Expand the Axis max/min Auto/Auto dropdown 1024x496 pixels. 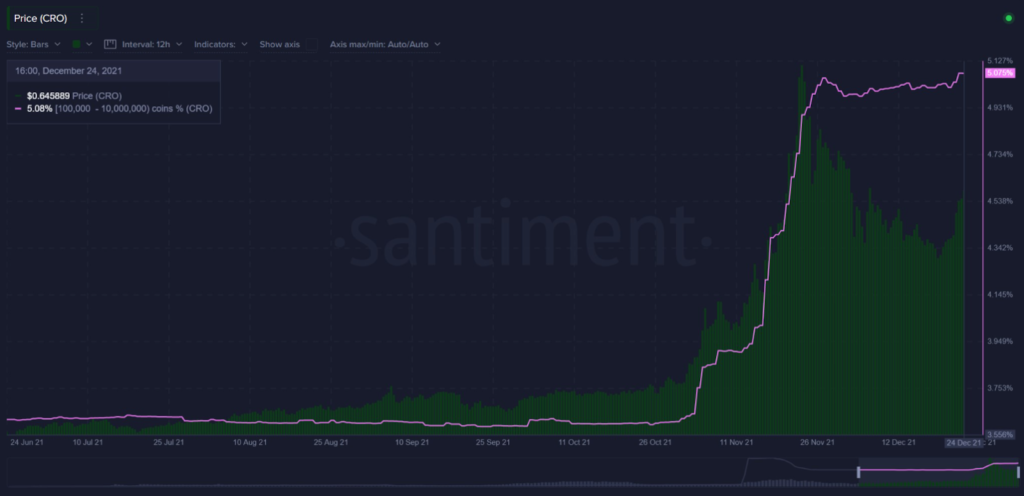point(385,44)
